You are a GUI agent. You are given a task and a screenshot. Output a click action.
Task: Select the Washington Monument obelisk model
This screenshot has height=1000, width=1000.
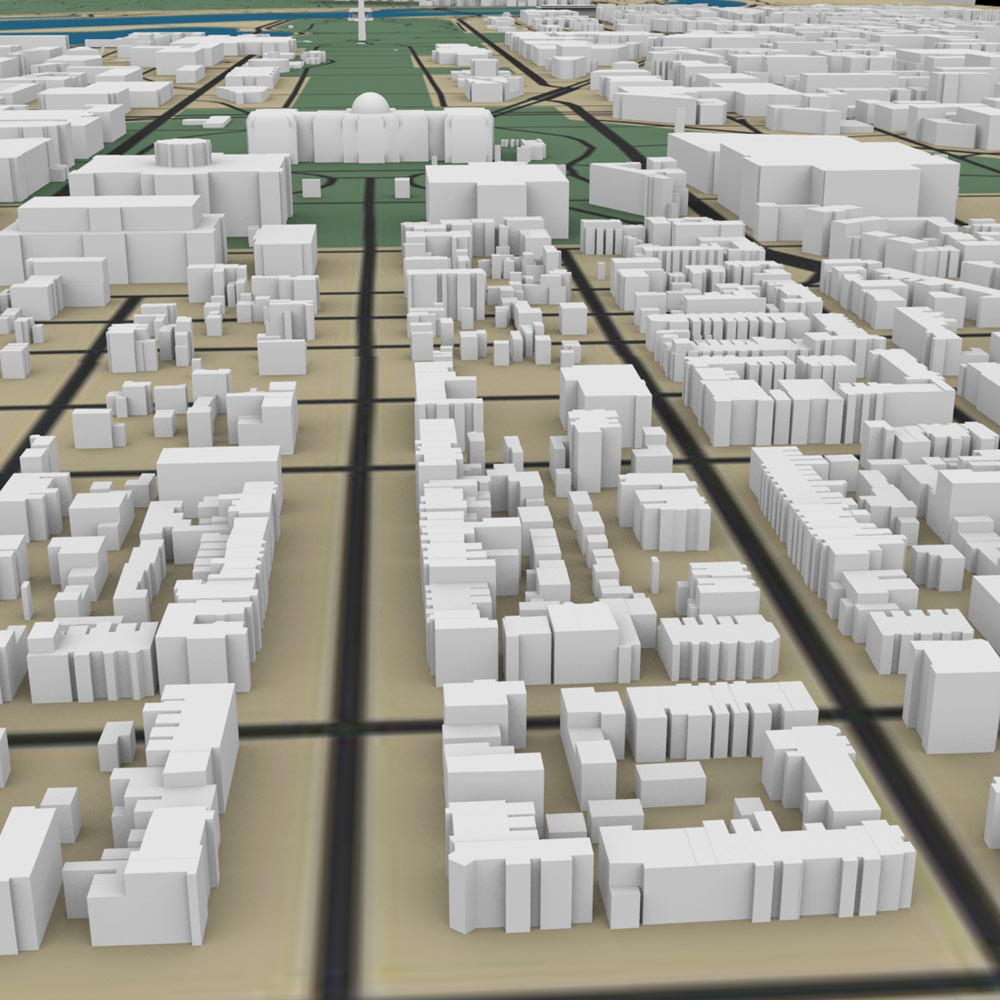(361, 20)
